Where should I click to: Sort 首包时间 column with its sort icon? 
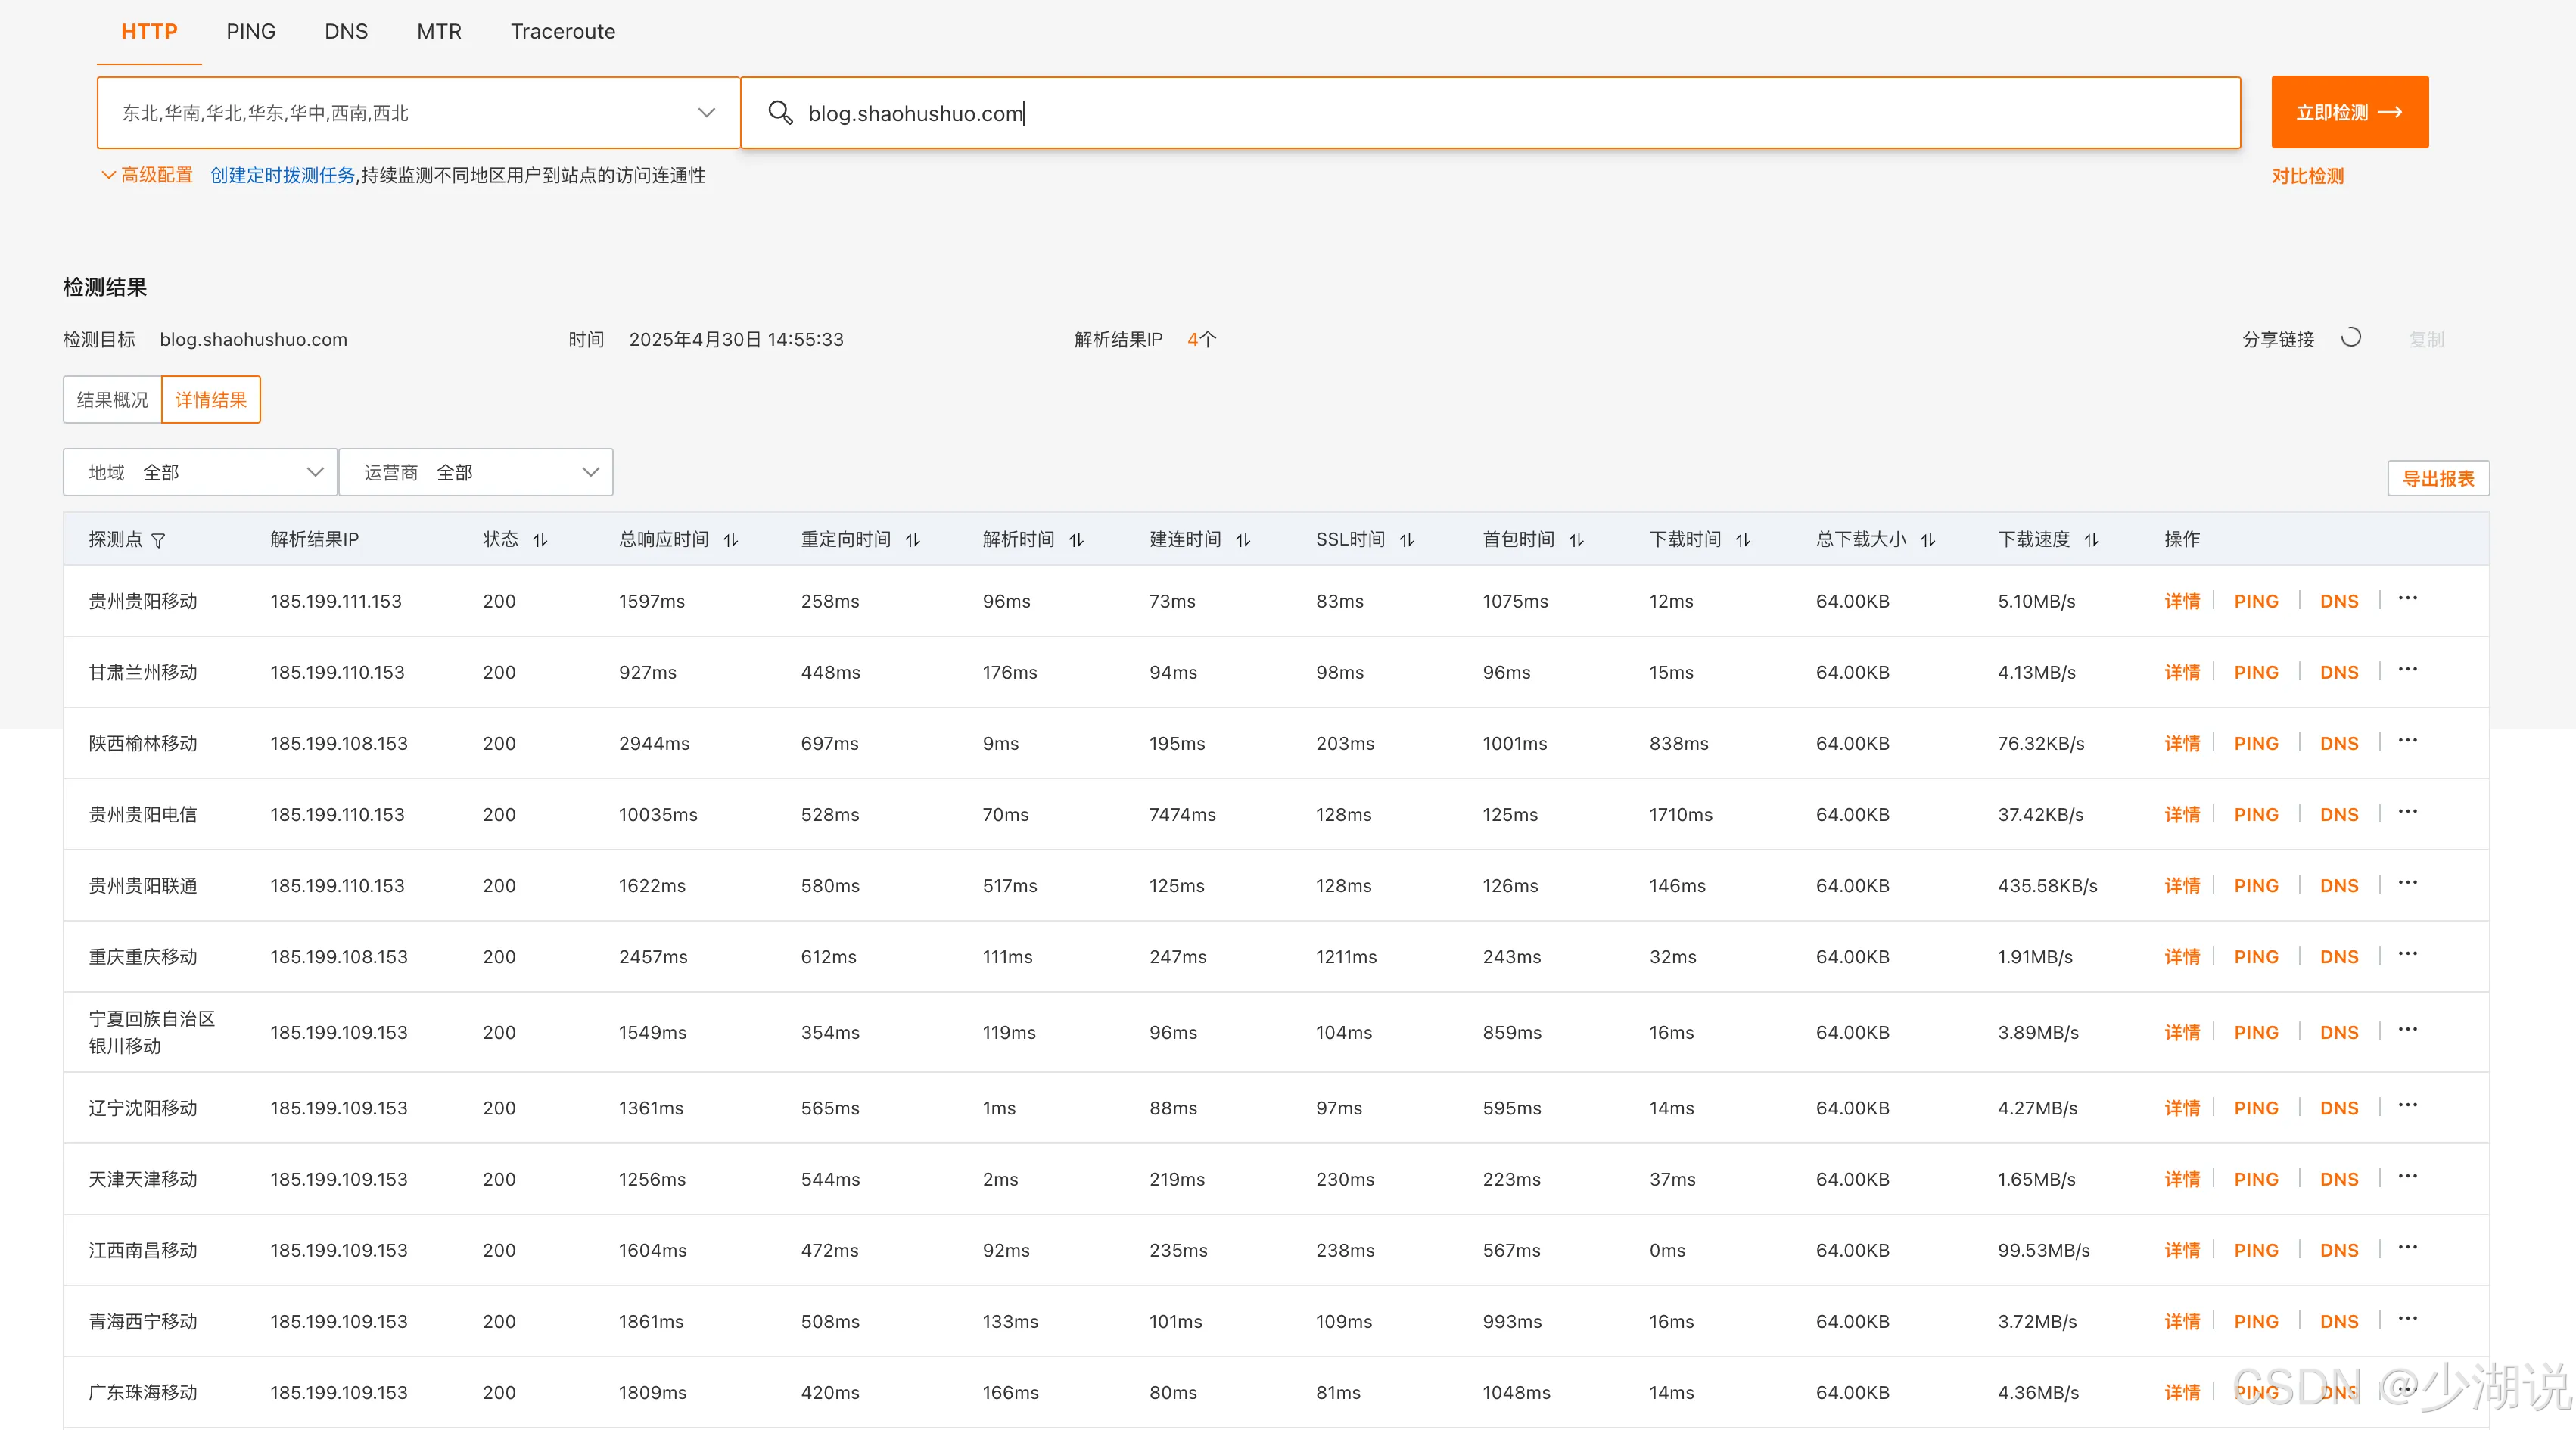(1576, 540)
